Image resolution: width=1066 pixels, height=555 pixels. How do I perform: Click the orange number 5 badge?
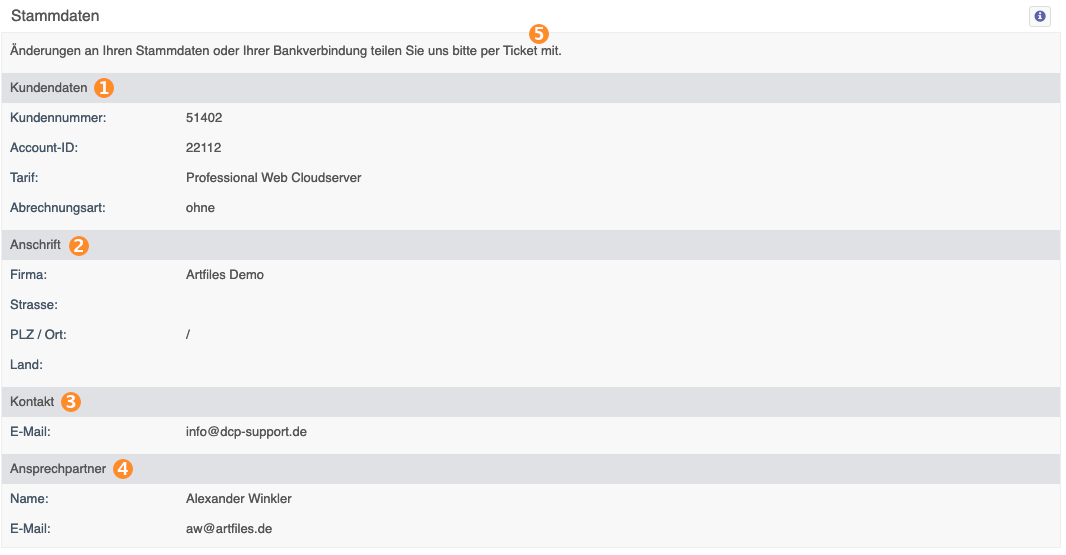(x=538, y=33)
